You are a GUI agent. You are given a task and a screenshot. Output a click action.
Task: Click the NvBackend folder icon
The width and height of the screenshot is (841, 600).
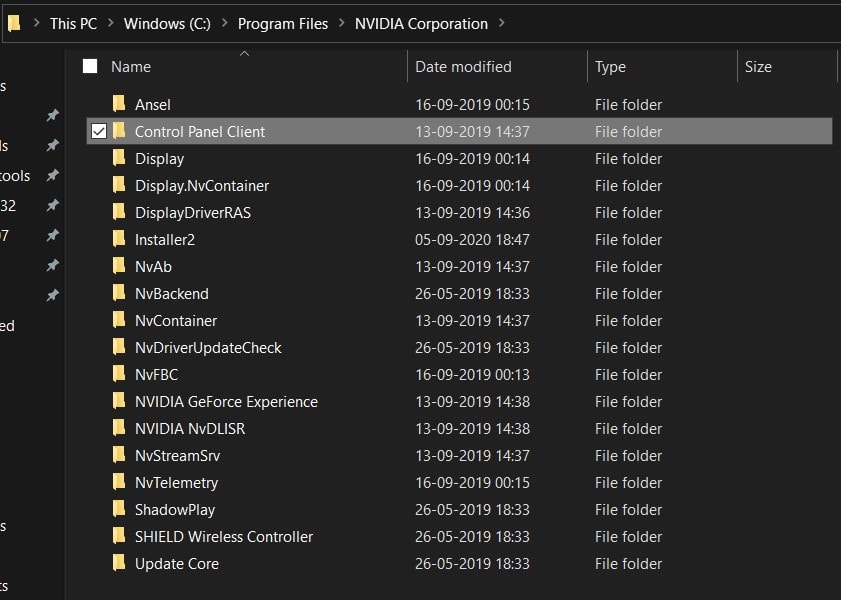click(119, 292)
